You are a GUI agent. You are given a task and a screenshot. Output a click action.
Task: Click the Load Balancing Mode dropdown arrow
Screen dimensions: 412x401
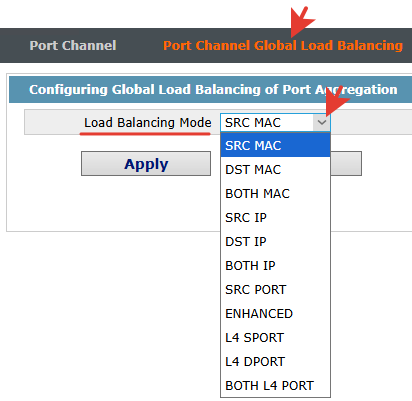(x=322, y=122)
